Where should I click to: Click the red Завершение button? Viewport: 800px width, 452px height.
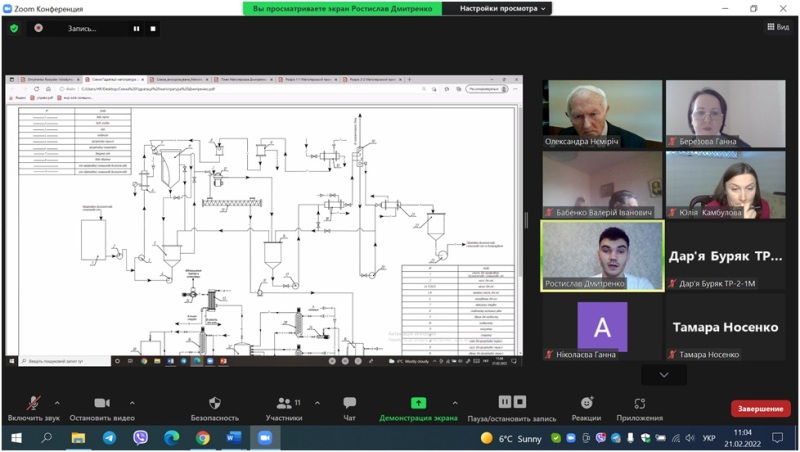pos(760,409)
